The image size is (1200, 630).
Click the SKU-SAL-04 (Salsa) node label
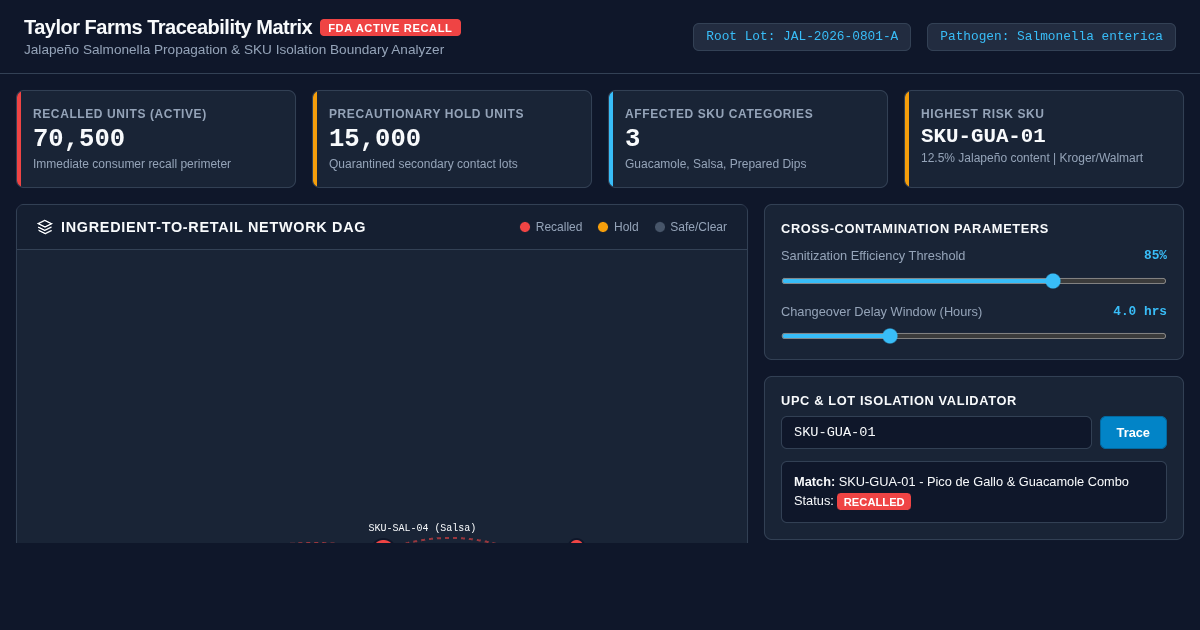click(422, 528)
